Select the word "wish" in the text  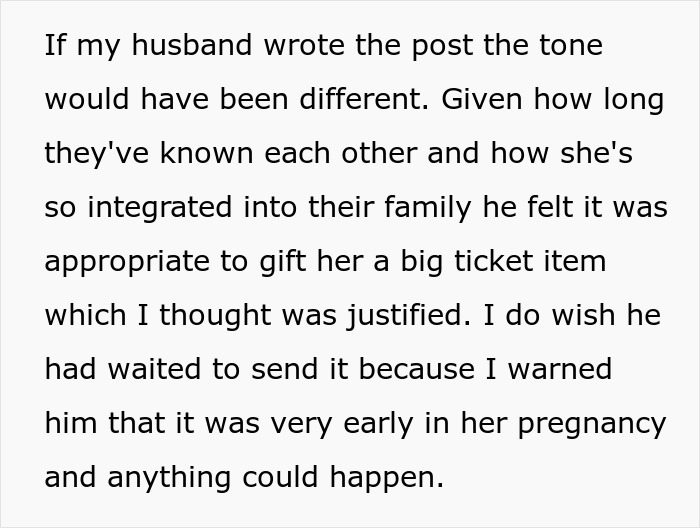click(583, 316)
